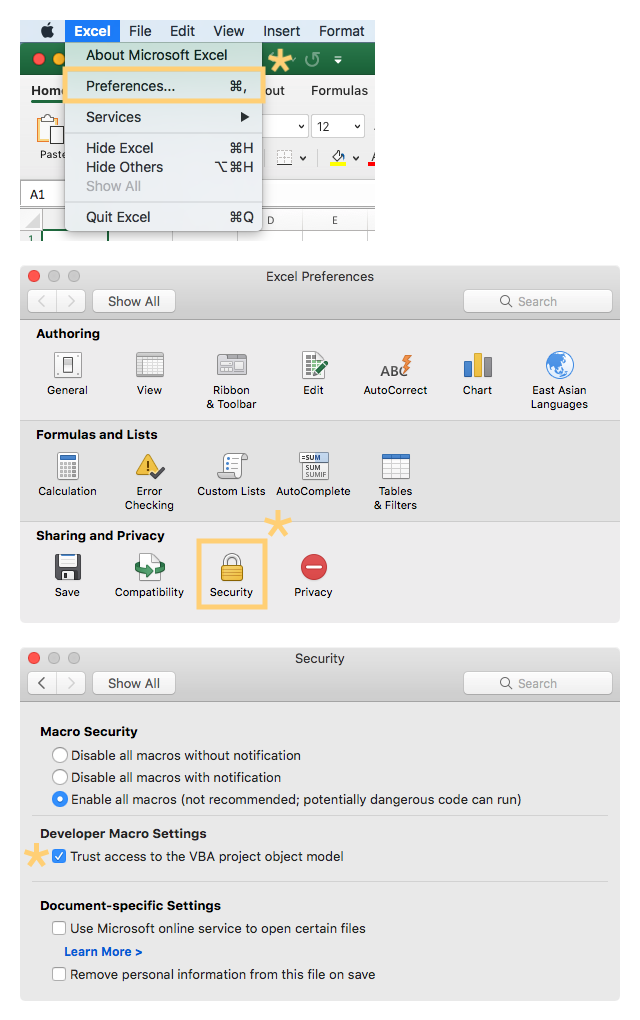The width and height of the screenshot is (640, 1020).
Task: Choose Preferences... from the Excel menu
Action: point(164,86)
